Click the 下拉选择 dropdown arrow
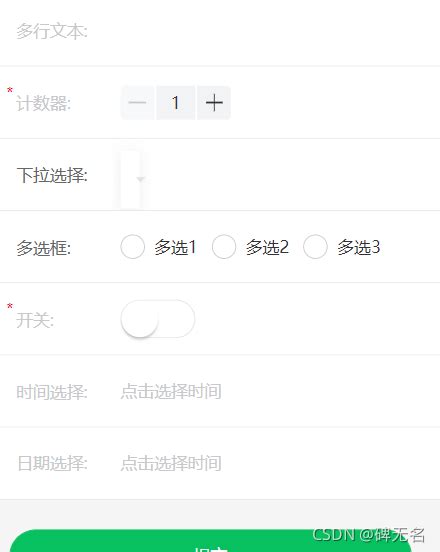Screen dimensions: 440x552 coord(140,179)
